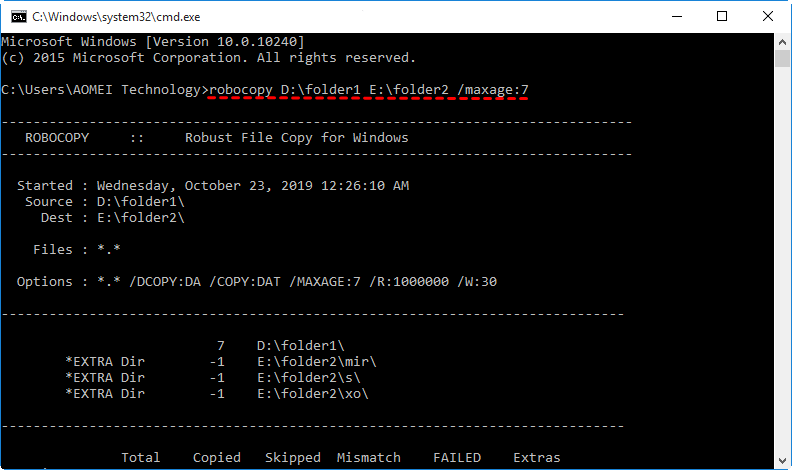Image resolution: width=792 pixels, height=470 pixels.
Task: Click the 'C:\Users\AOMEI Technology>' prompt
Action: (x=105, y=90)
